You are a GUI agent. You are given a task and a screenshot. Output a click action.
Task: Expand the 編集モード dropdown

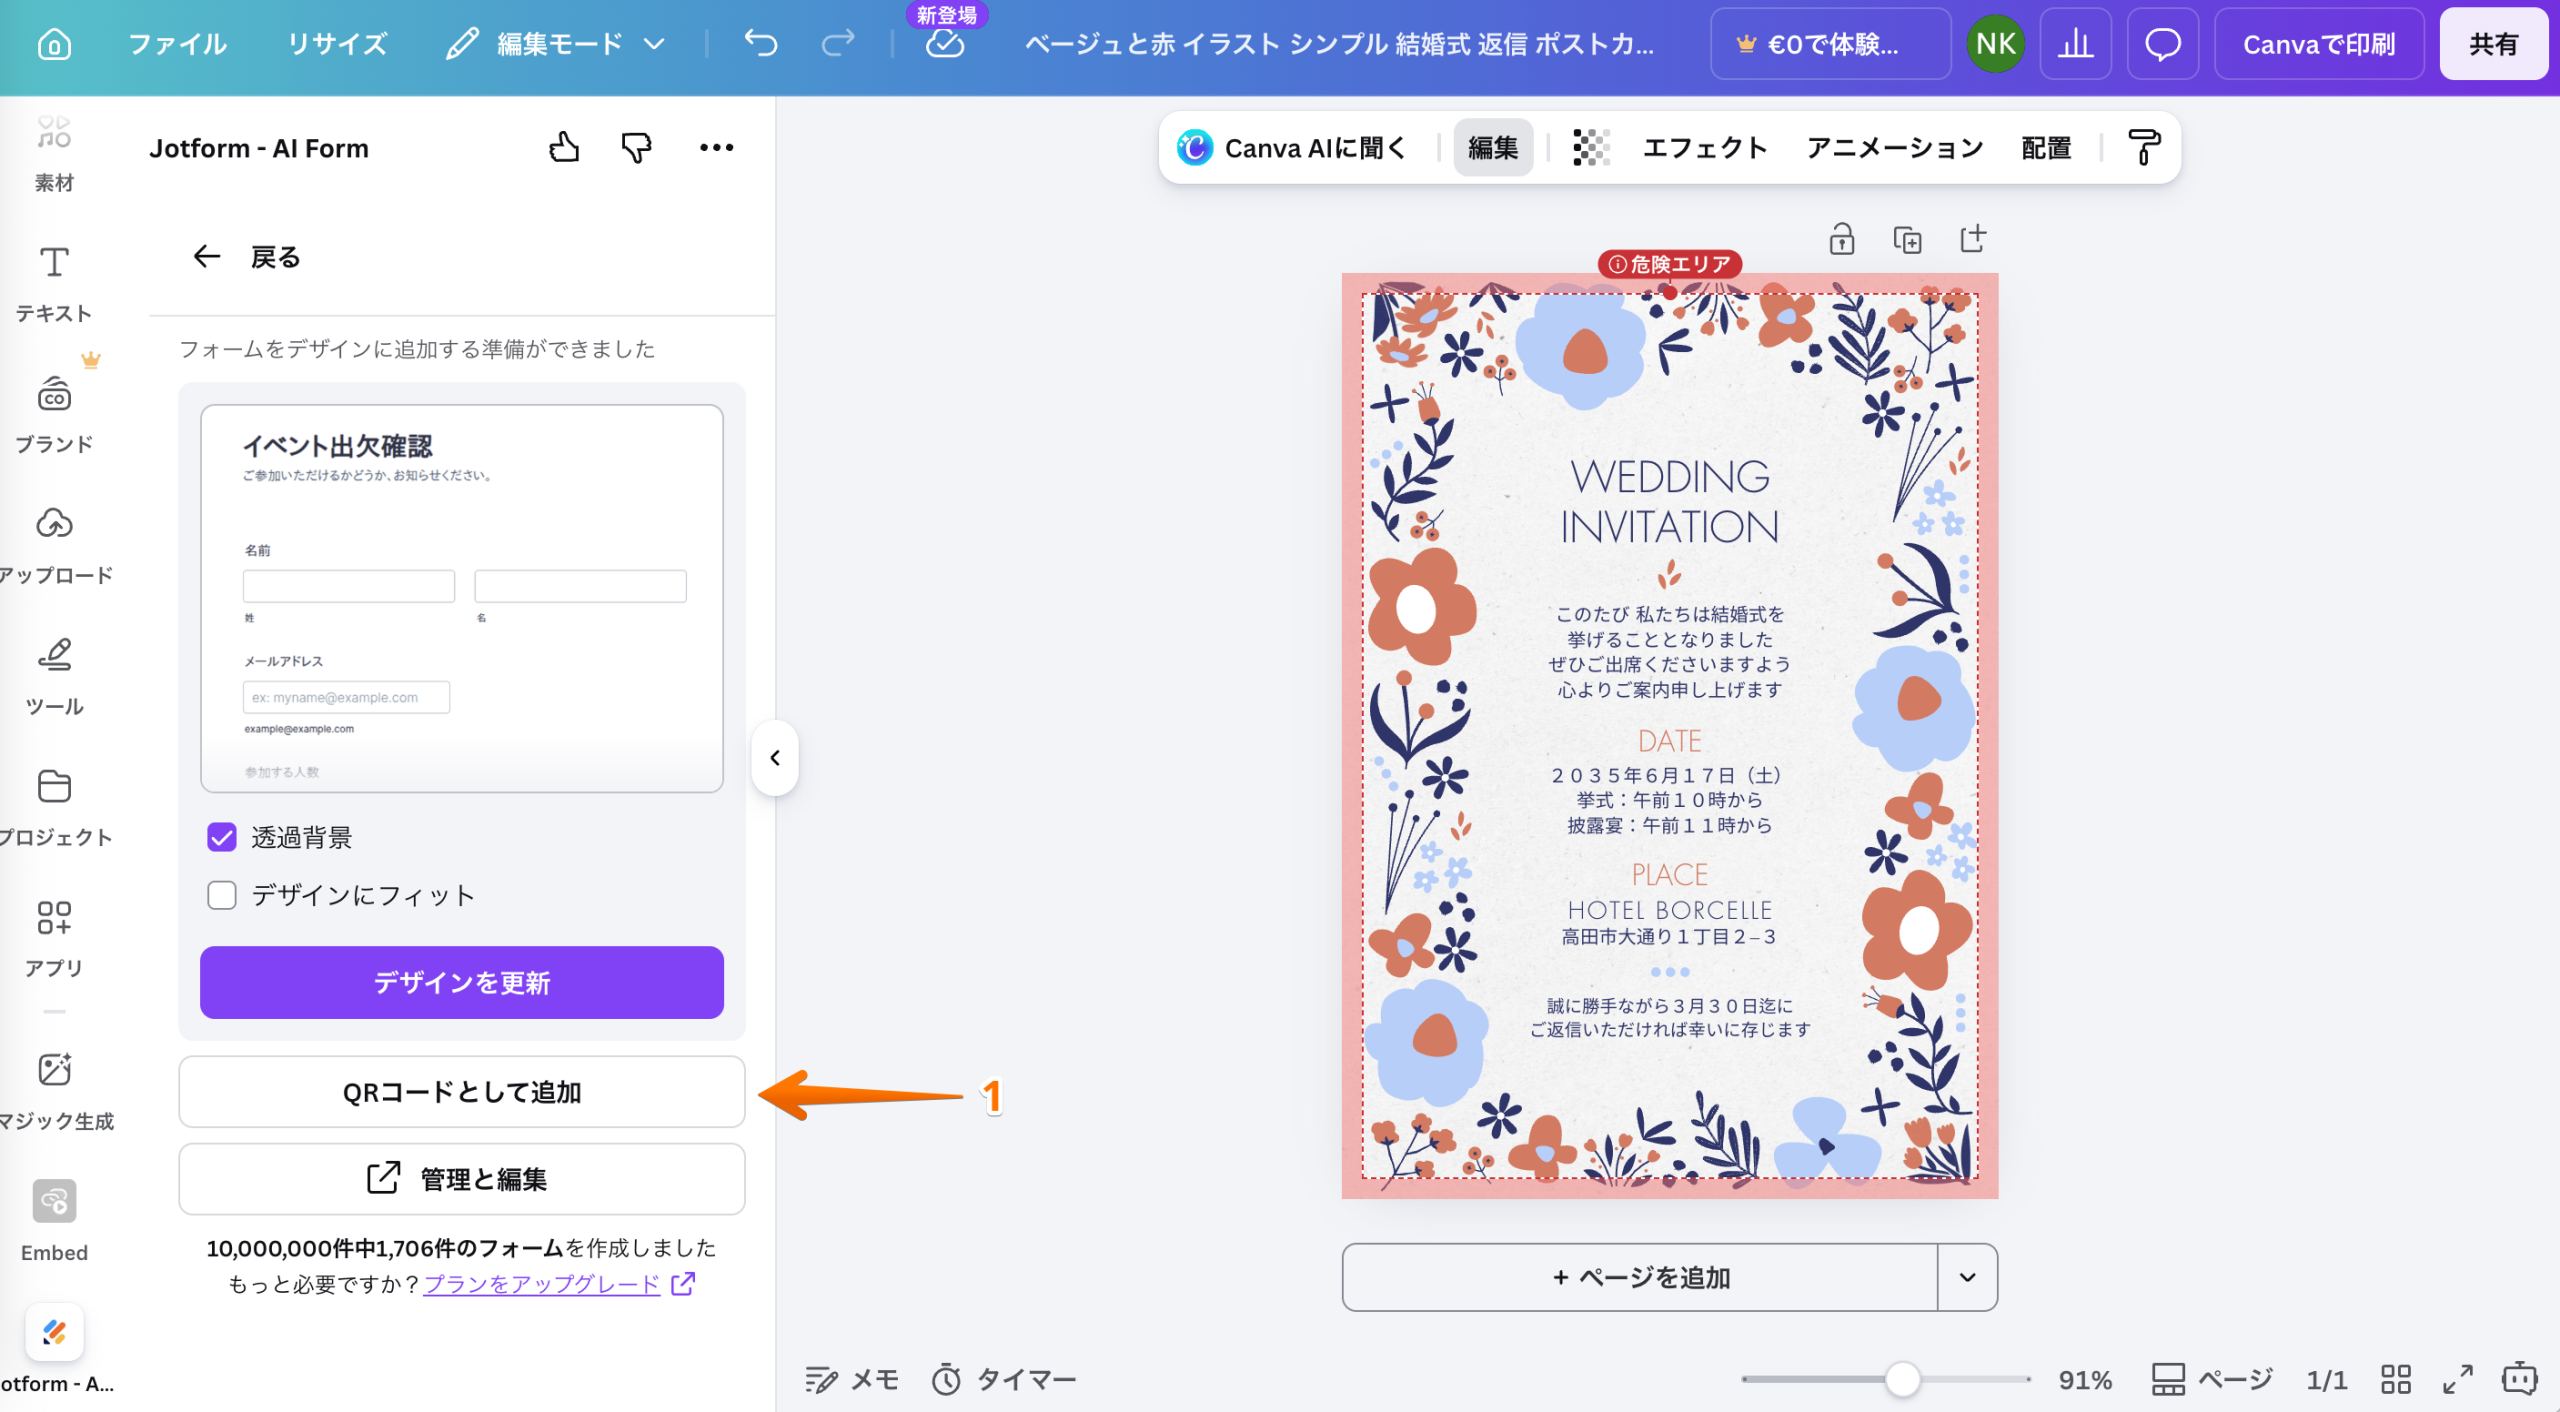pos(556,44)
